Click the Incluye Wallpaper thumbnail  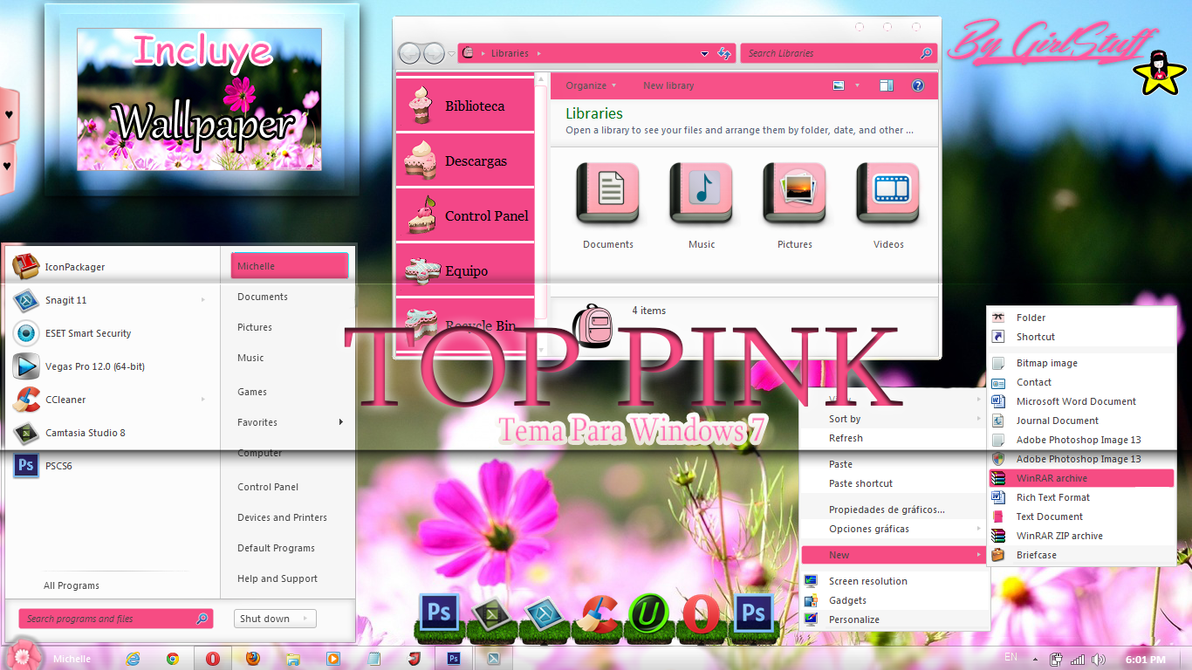[199, 100]
